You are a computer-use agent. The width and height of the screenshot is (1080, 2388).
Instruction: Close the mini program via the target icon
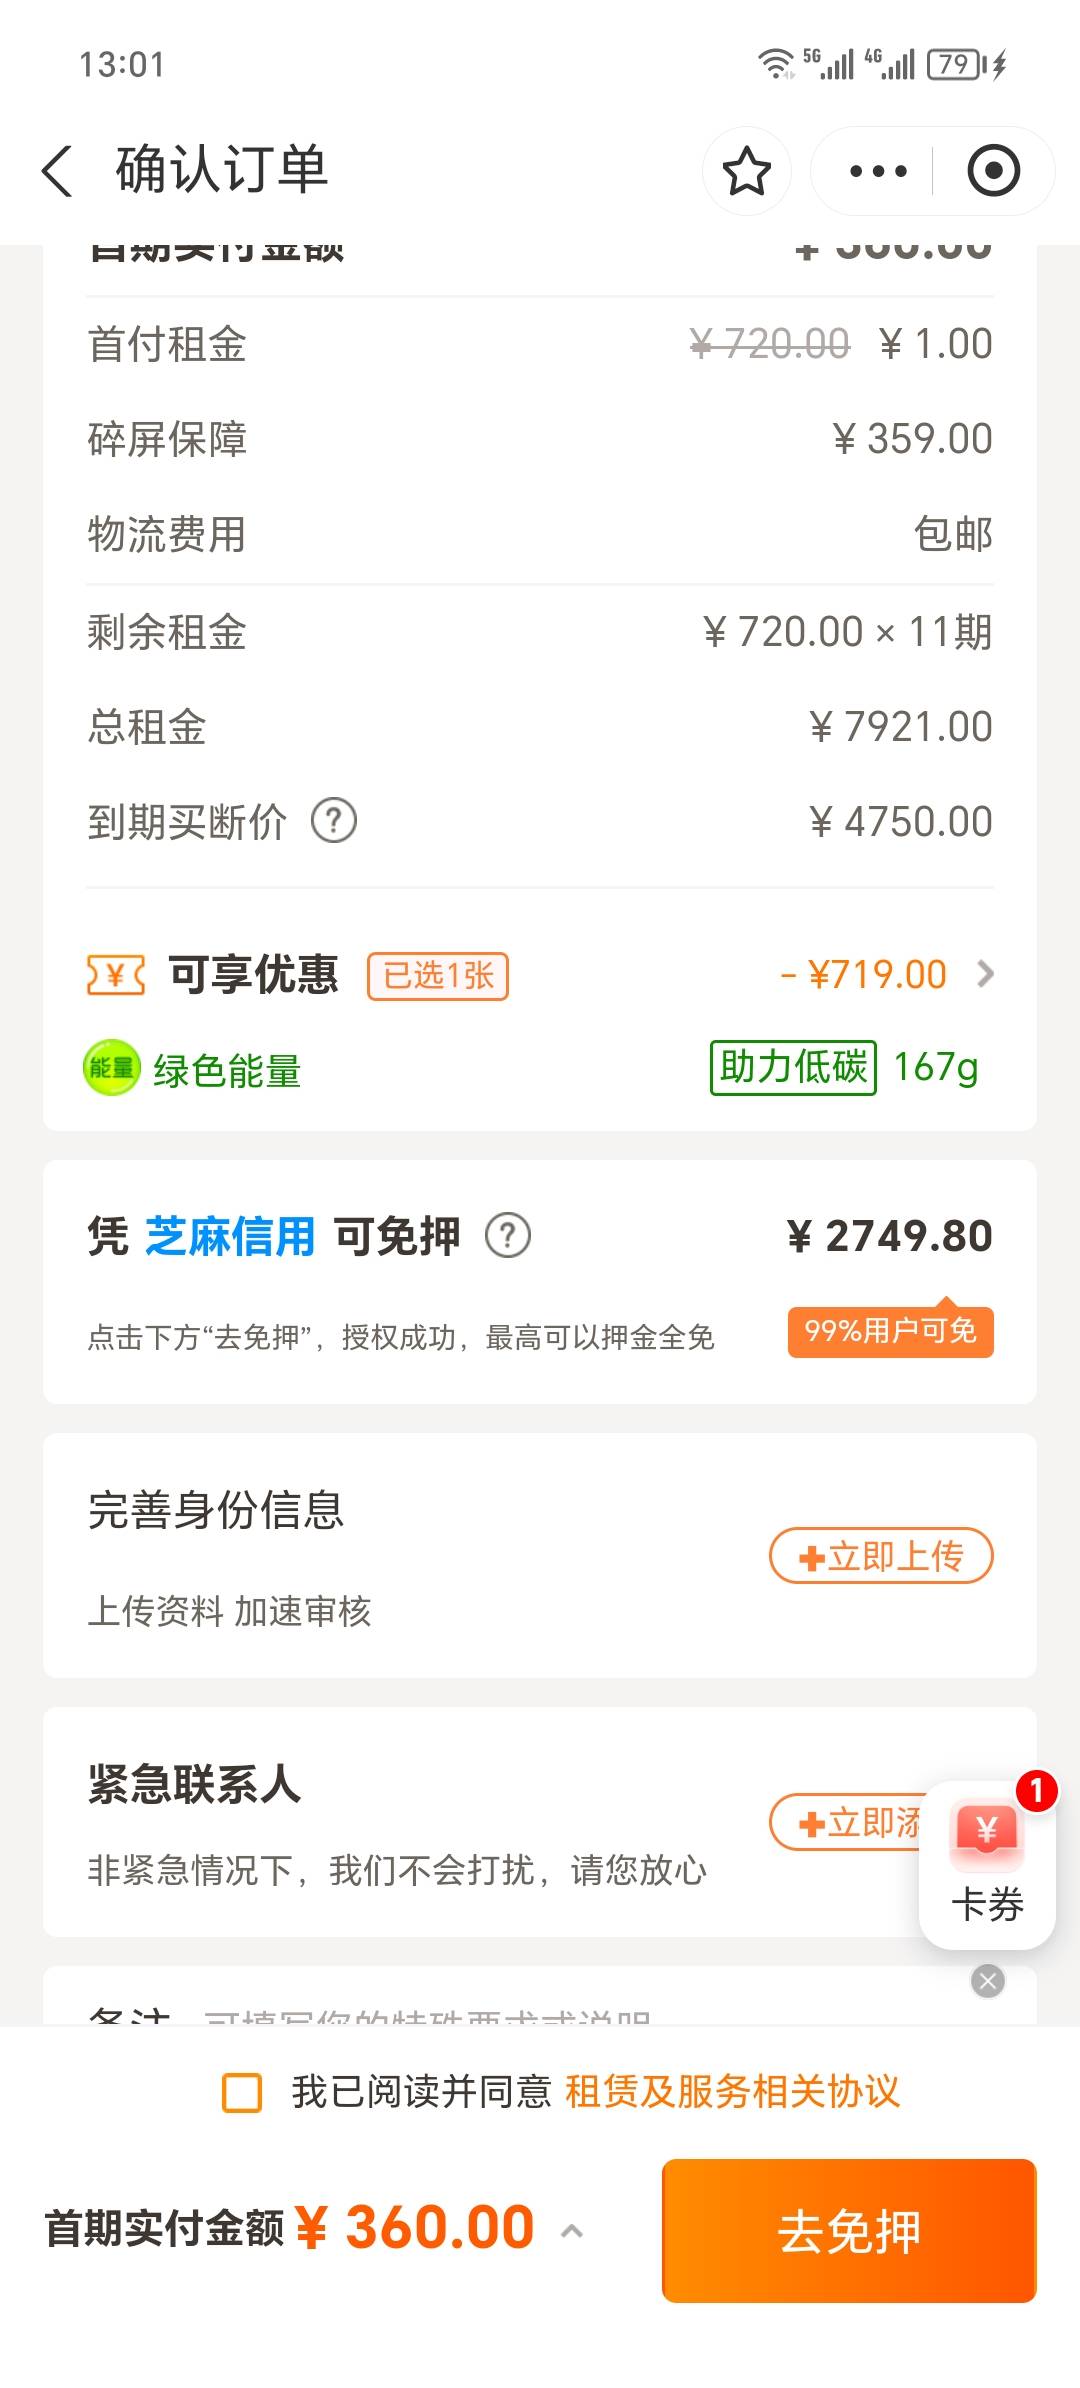click(993, 171)
